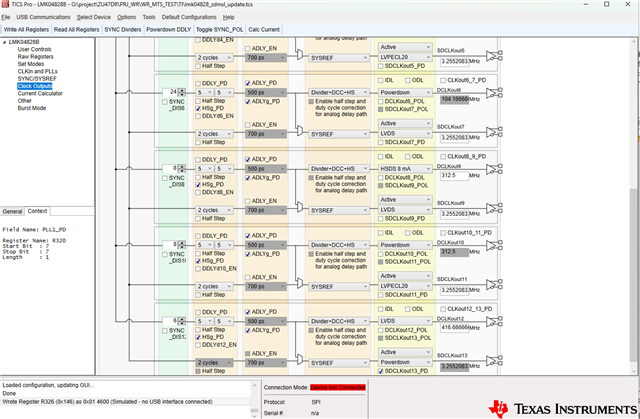This screenshot has width=640, height=419.
Task: Increment the DCLKout6 divider value 24 stepper
Action: point(182,91)
